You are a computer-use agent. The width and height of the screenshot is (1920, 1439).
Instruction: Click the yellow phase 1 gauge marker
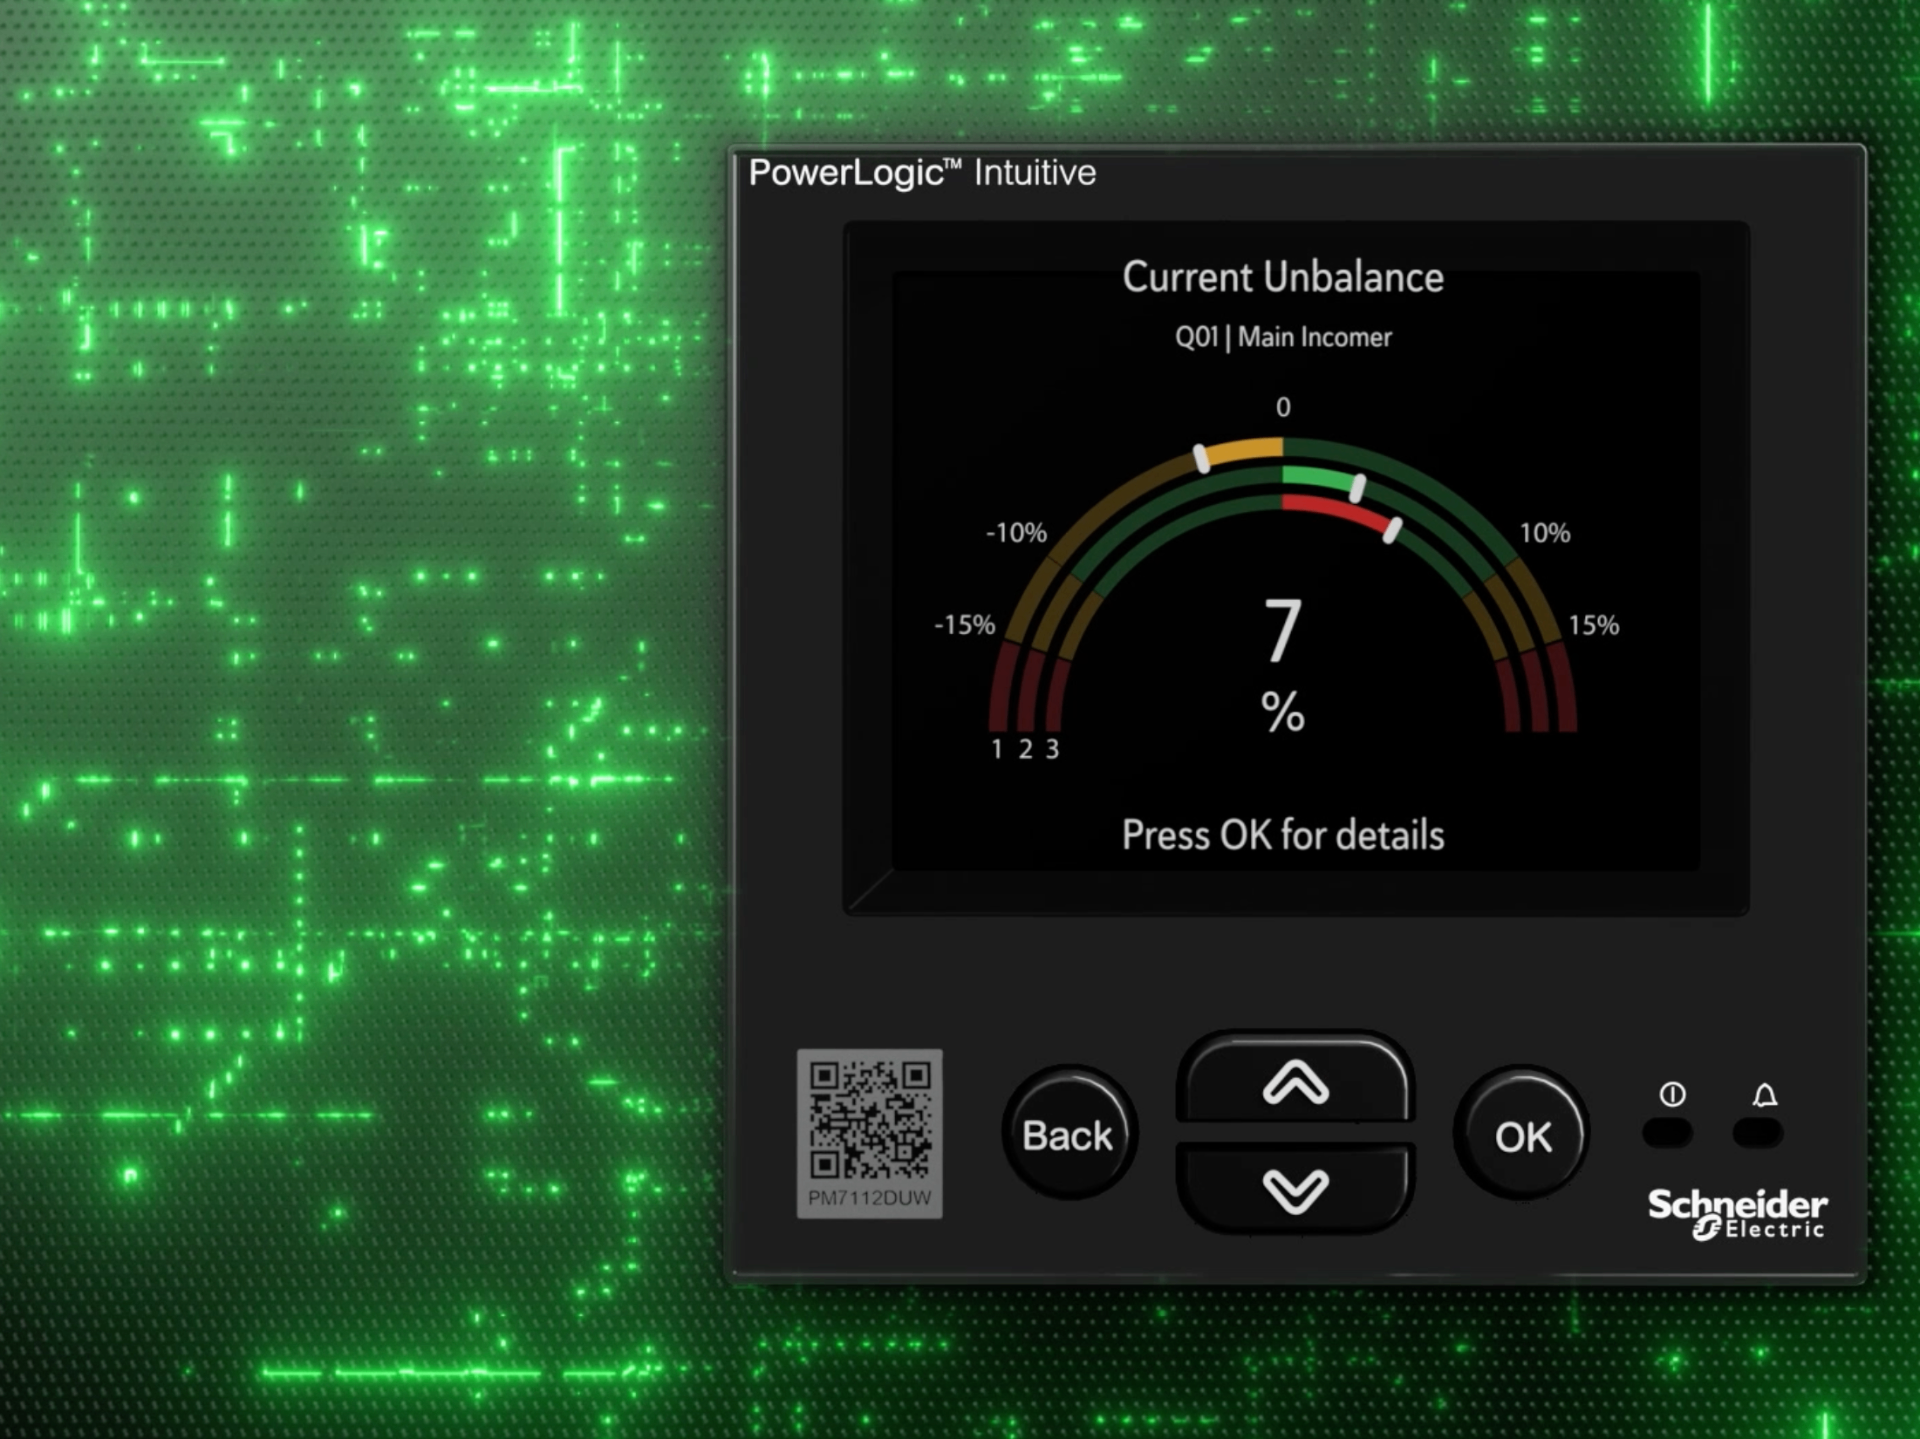pos(1202,458)
